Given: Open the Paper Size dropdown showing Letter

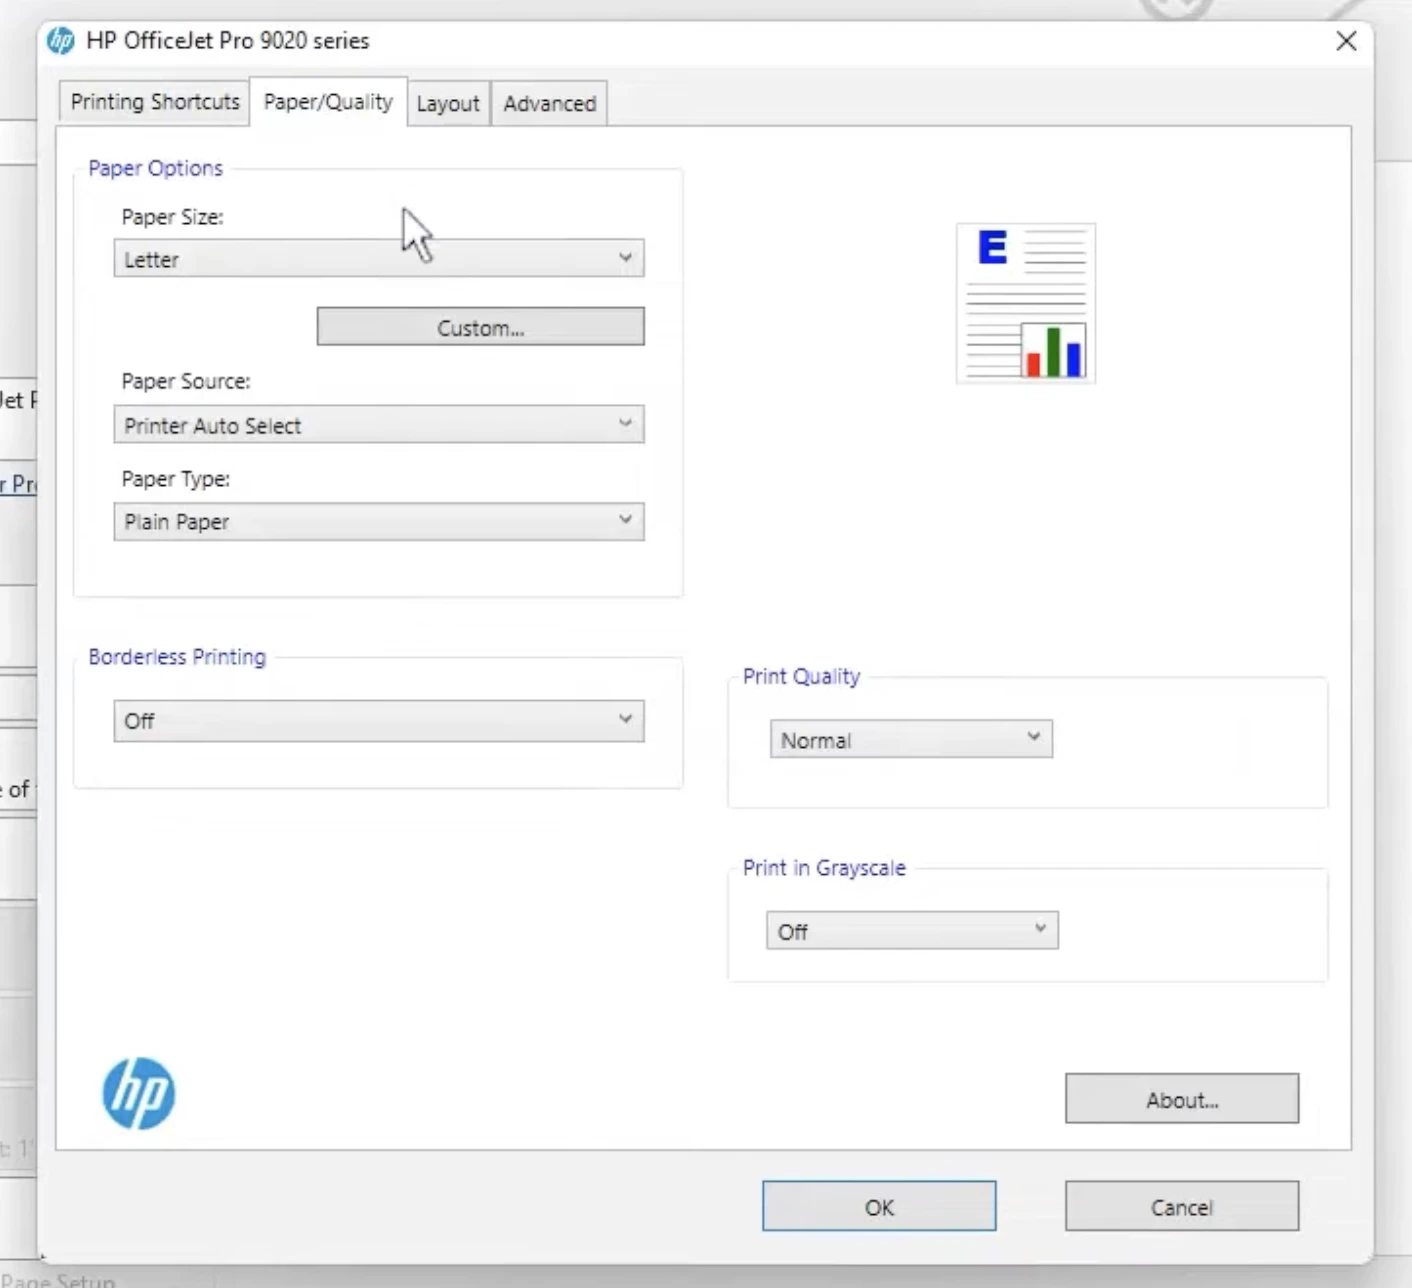Looking at the screenshot, I should [379, 259].
